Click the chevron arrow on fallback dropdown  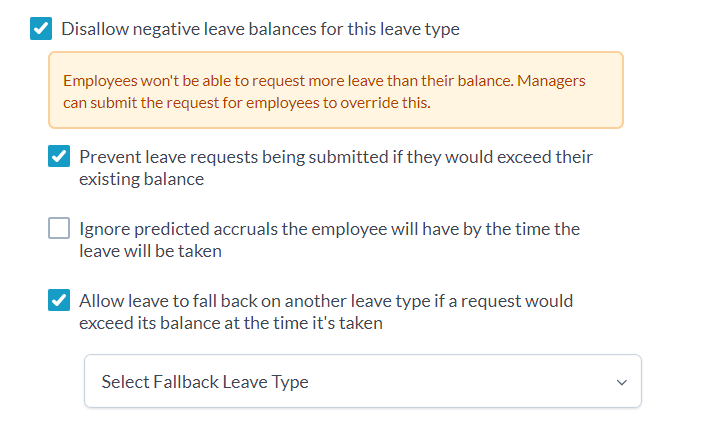621,382
